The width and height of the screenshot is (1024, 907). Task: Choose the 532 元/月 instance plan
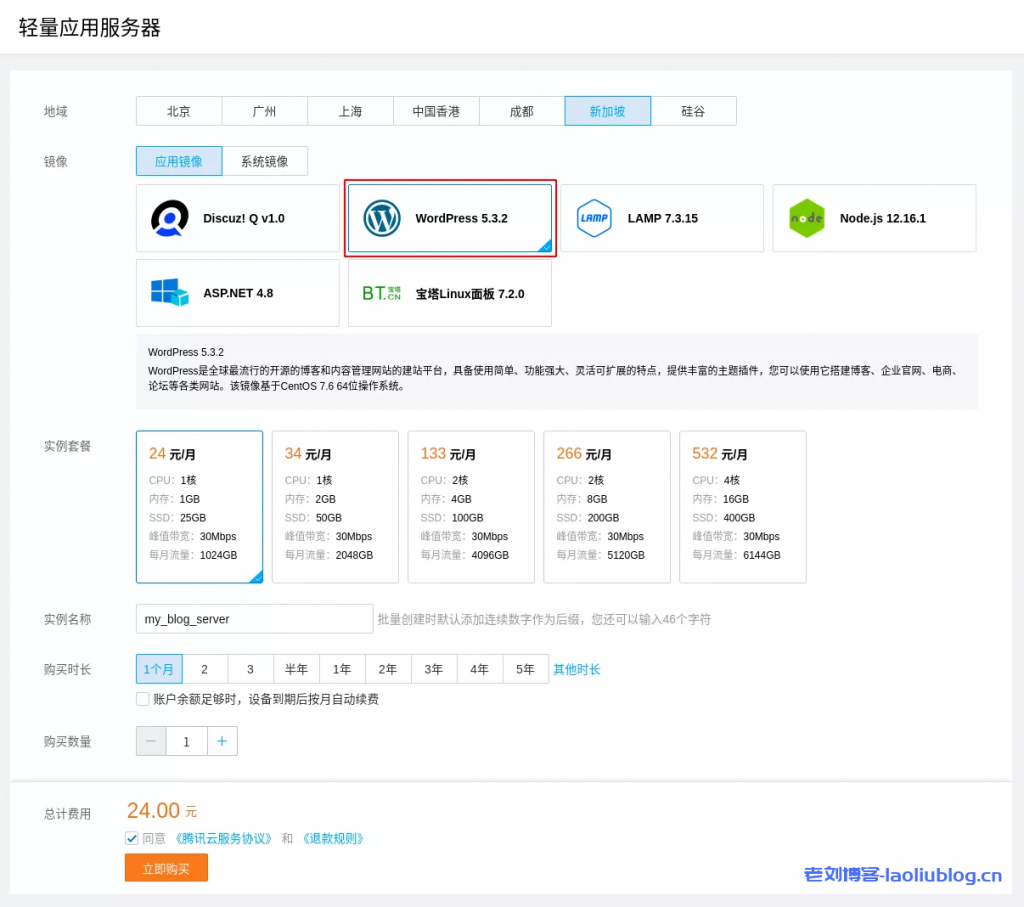742,507
